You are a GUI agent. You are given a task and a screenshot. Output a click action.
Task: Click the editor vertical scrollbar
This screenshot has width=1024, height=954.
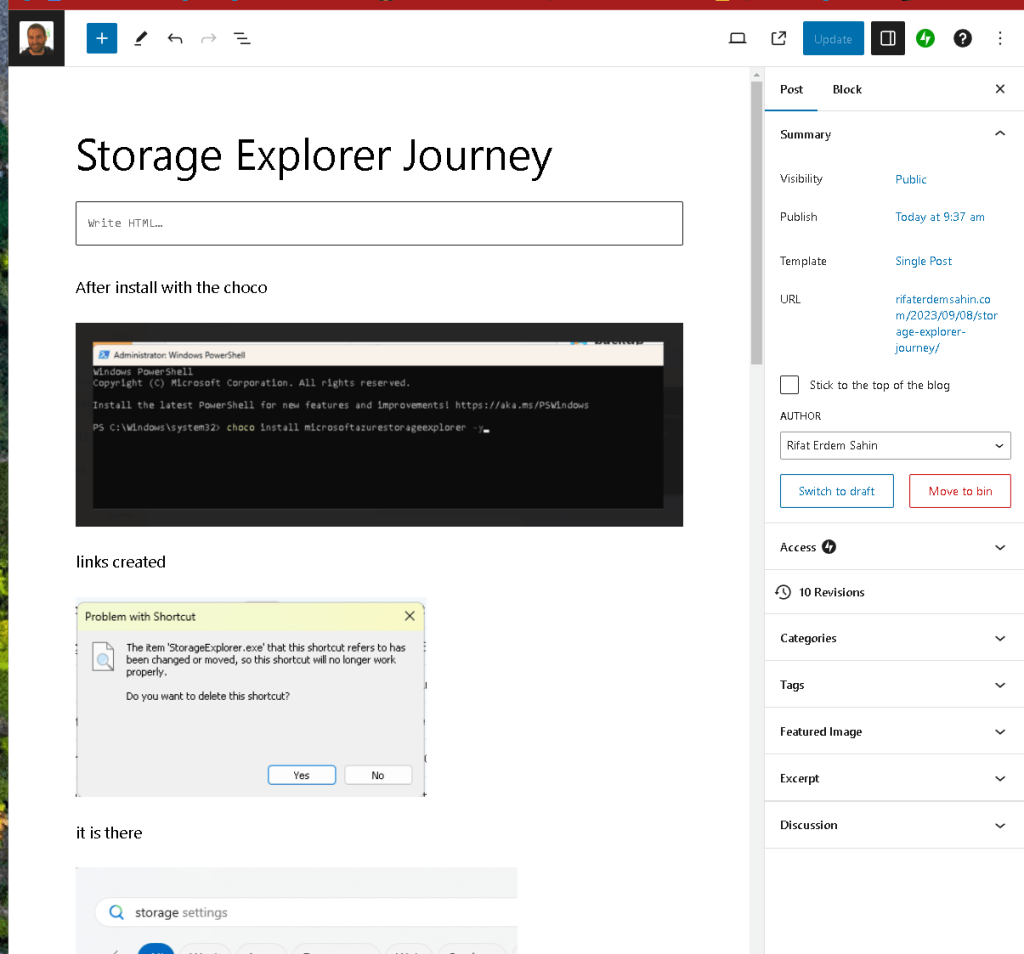coord(756,222)
